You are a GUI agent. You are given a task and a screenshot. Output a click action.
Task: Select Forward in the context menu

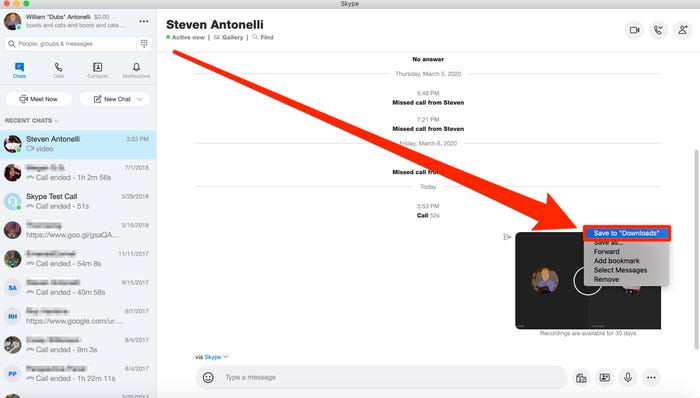point(606,252)
